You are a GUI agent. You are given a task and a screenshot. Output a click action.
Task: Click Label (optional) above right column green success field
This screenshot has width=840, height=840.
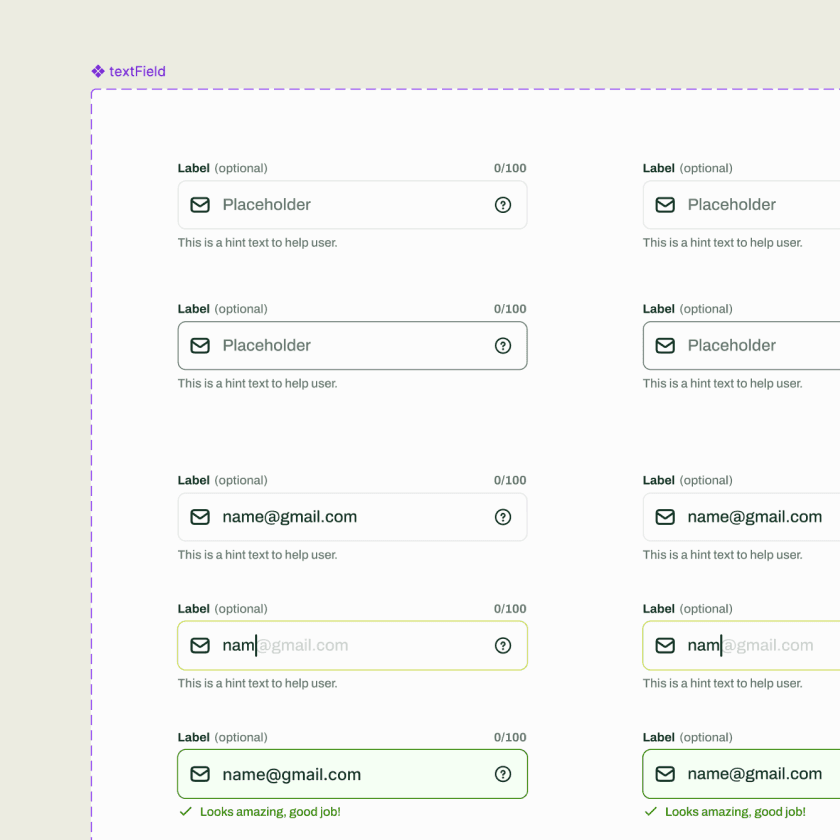[687, 738]
